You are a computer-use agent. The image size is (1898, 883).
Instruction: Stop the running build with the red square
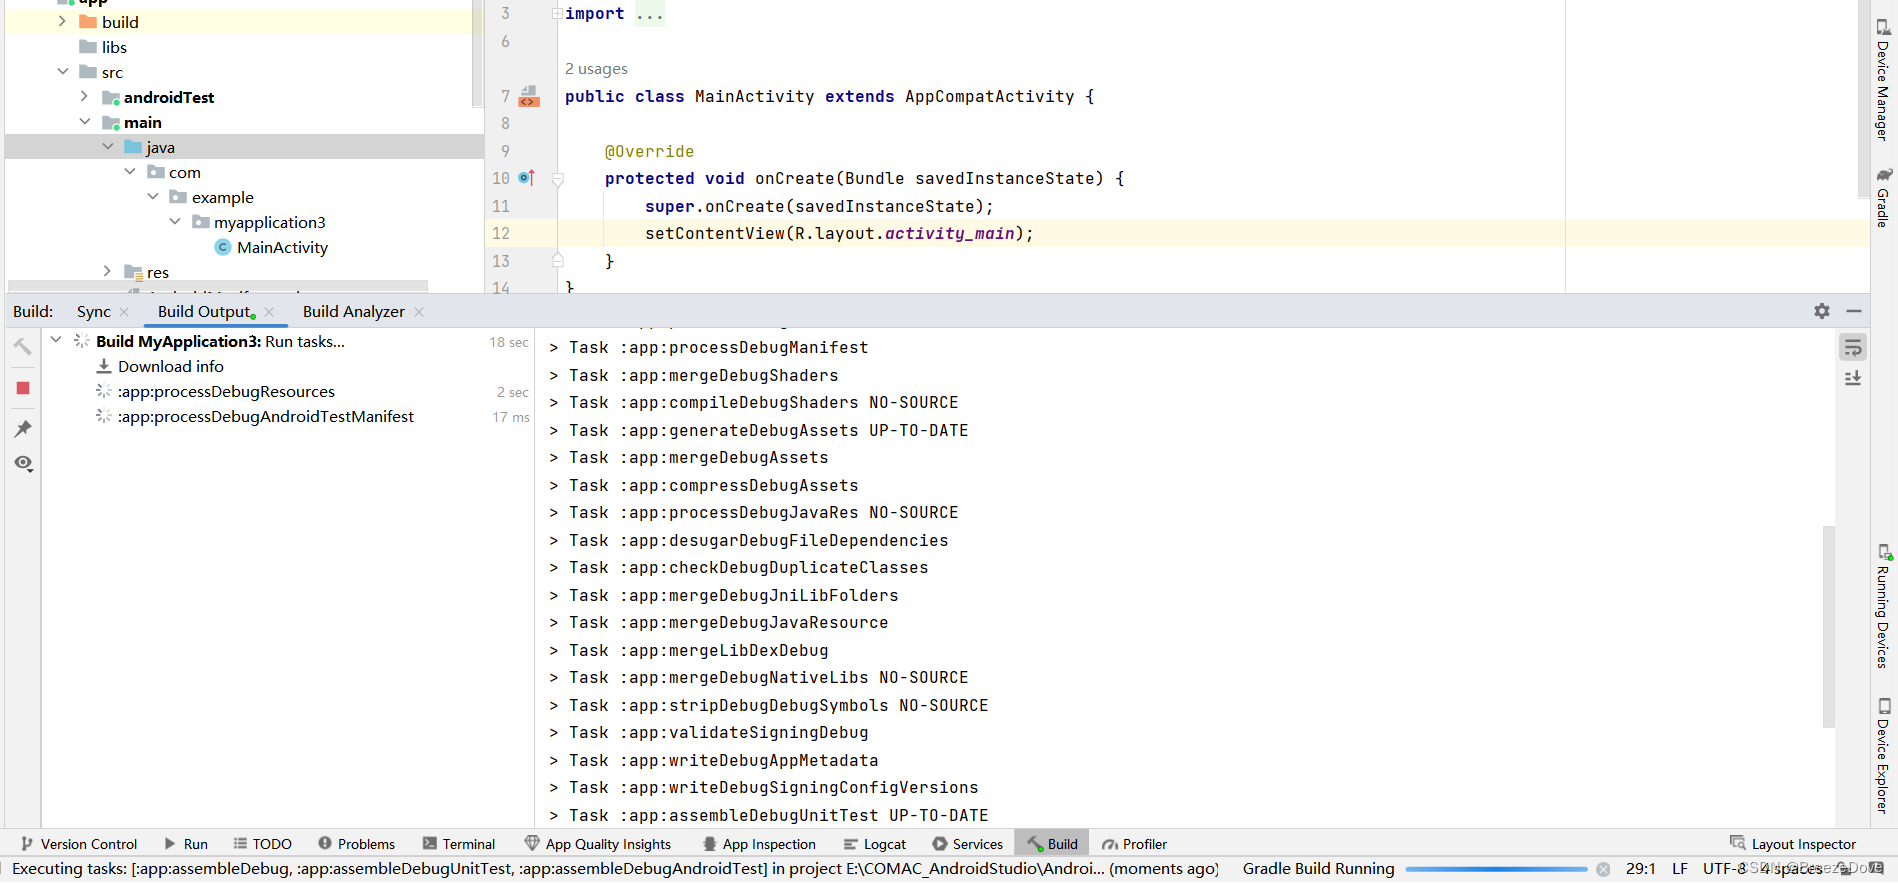tap(23, 388)
